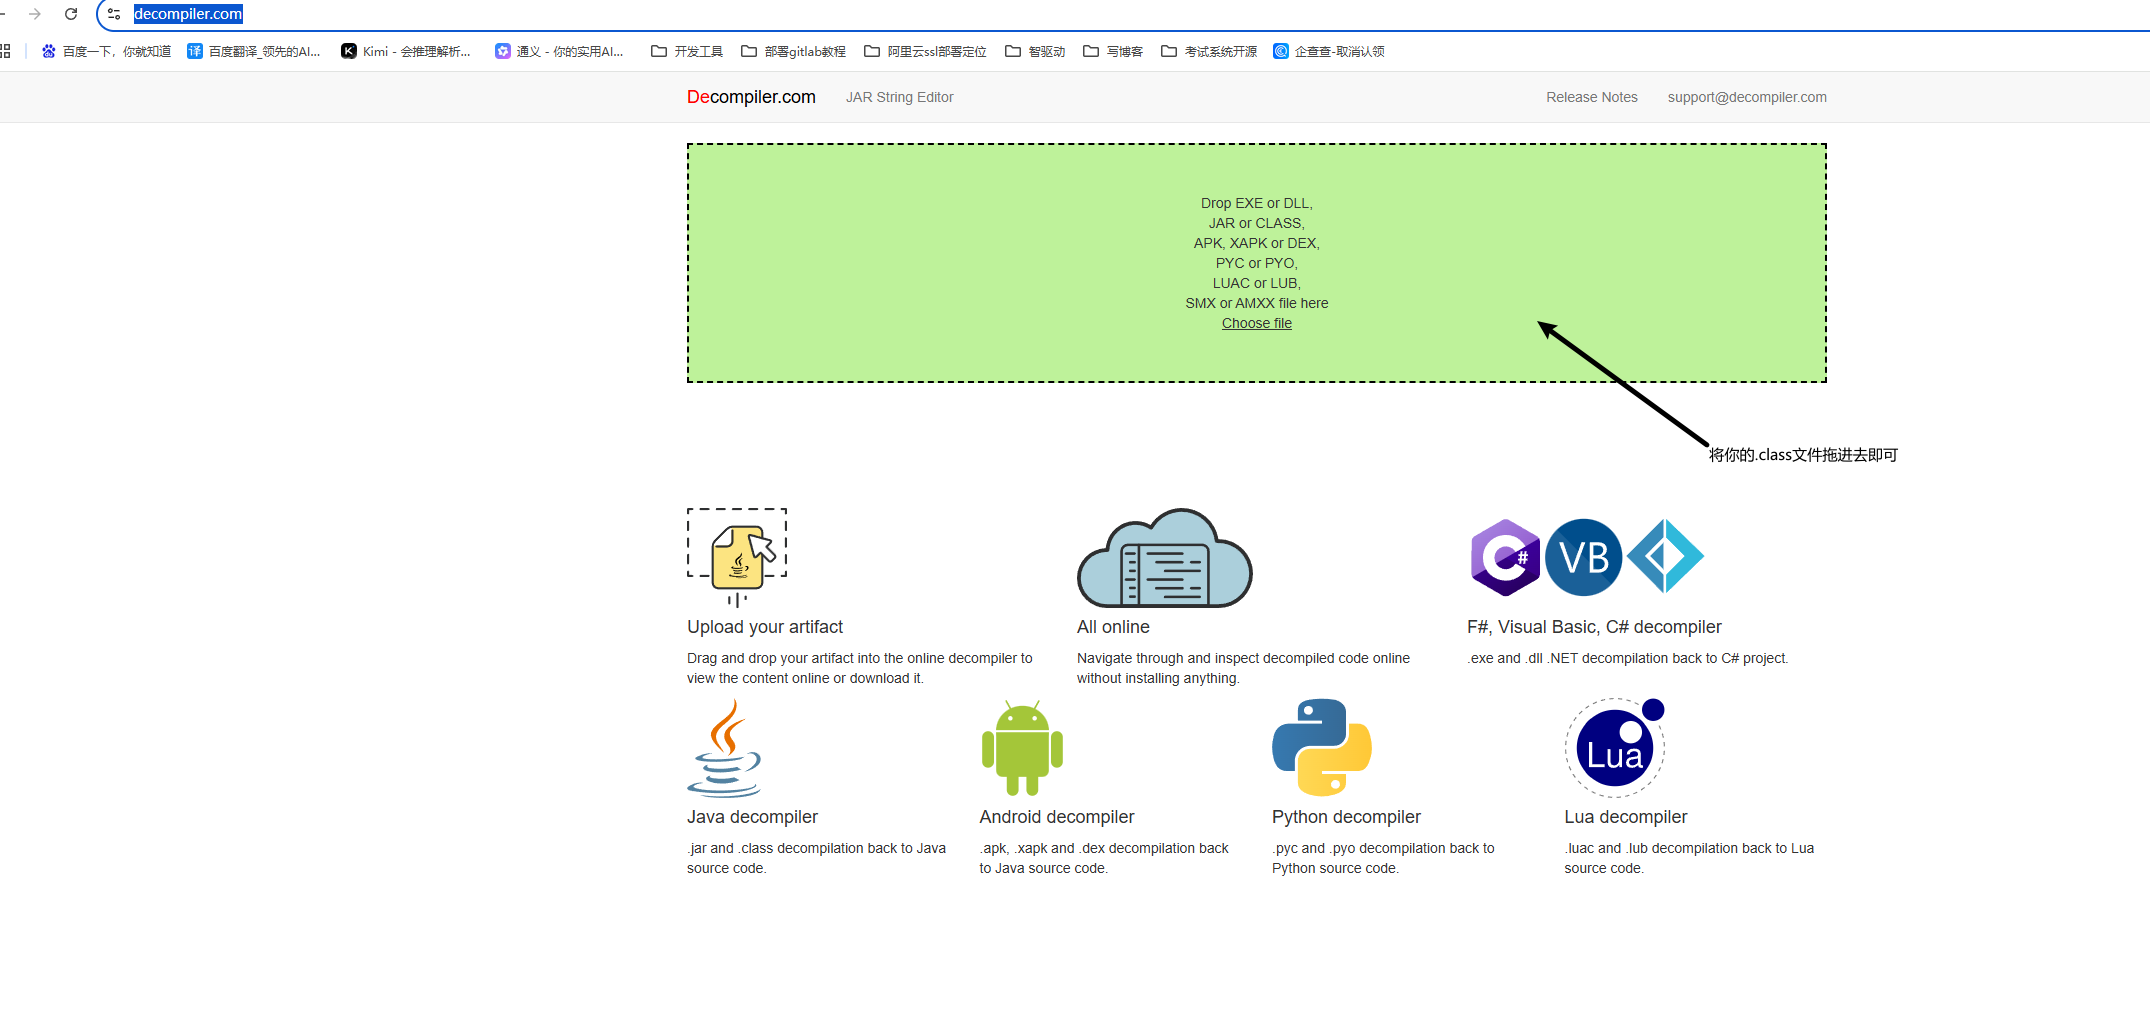Click the All online cloud icon

coord(1164,557)
